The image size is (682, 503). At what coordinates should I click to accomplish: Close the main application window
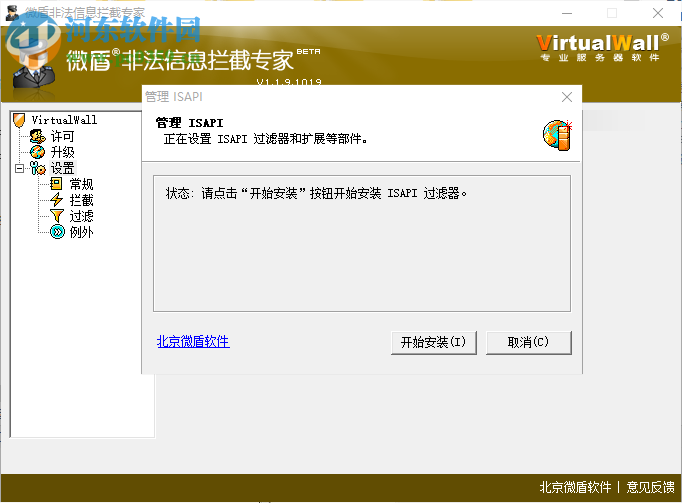(658, 13)
